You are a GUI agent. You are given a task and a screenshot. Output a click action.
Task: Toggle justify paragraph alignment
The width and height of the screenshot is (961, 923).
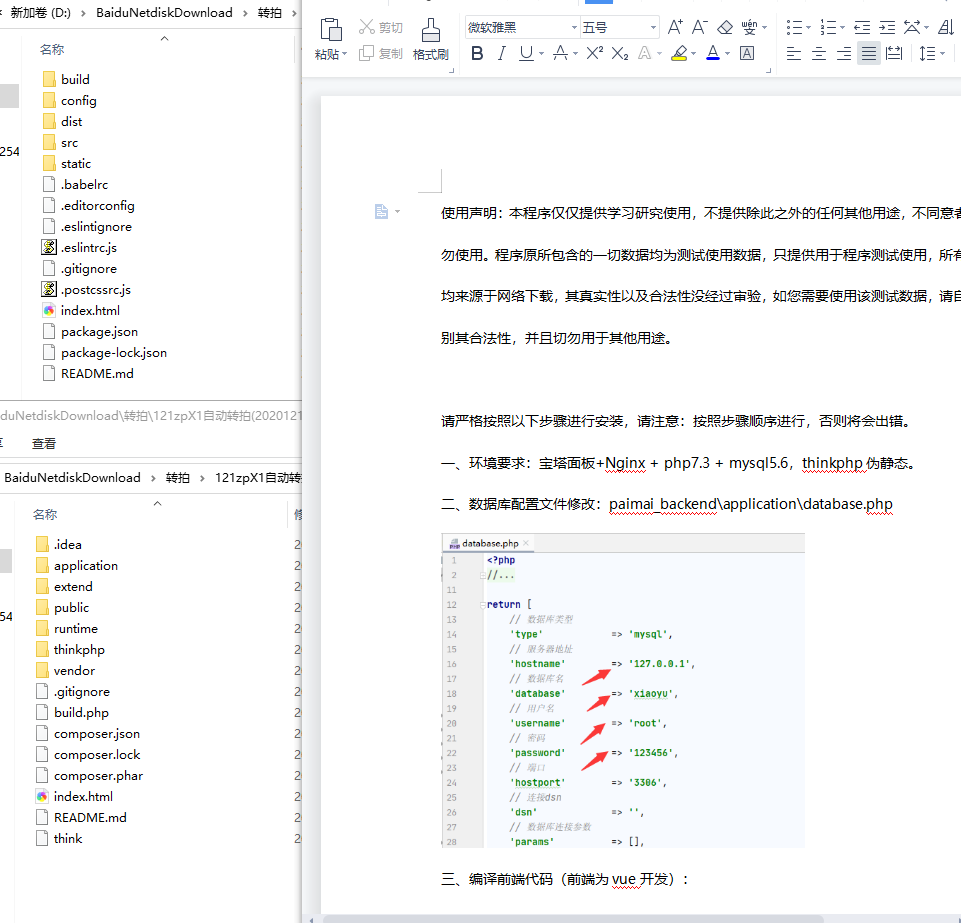point(869,53)
